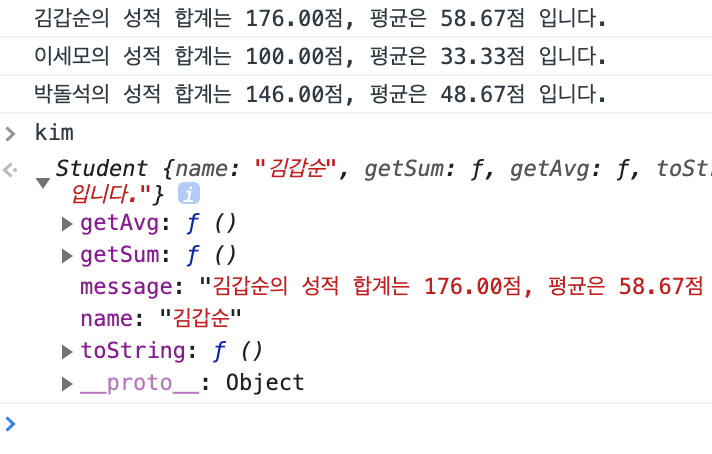Select the message property key
The image size is (712, 454).
126,287
